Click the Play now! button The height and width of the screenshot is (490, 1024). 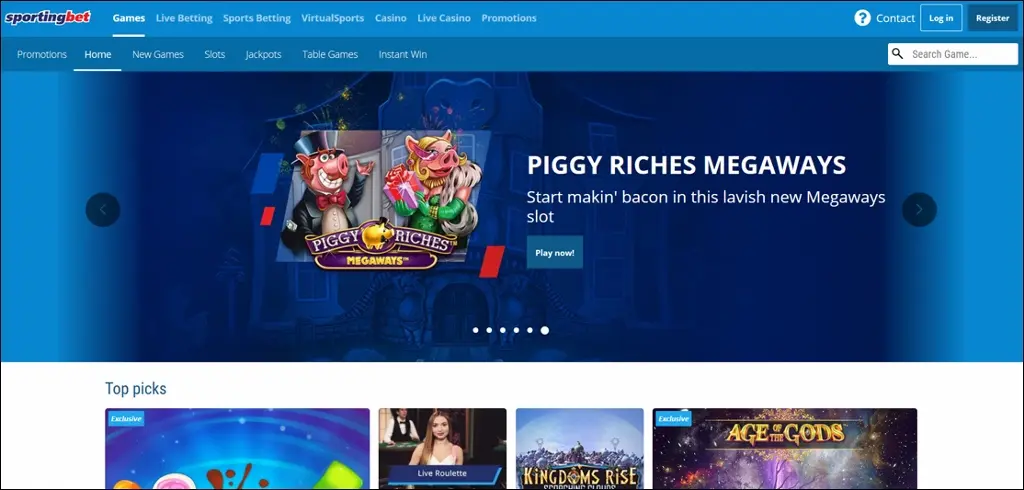[554, 252]
